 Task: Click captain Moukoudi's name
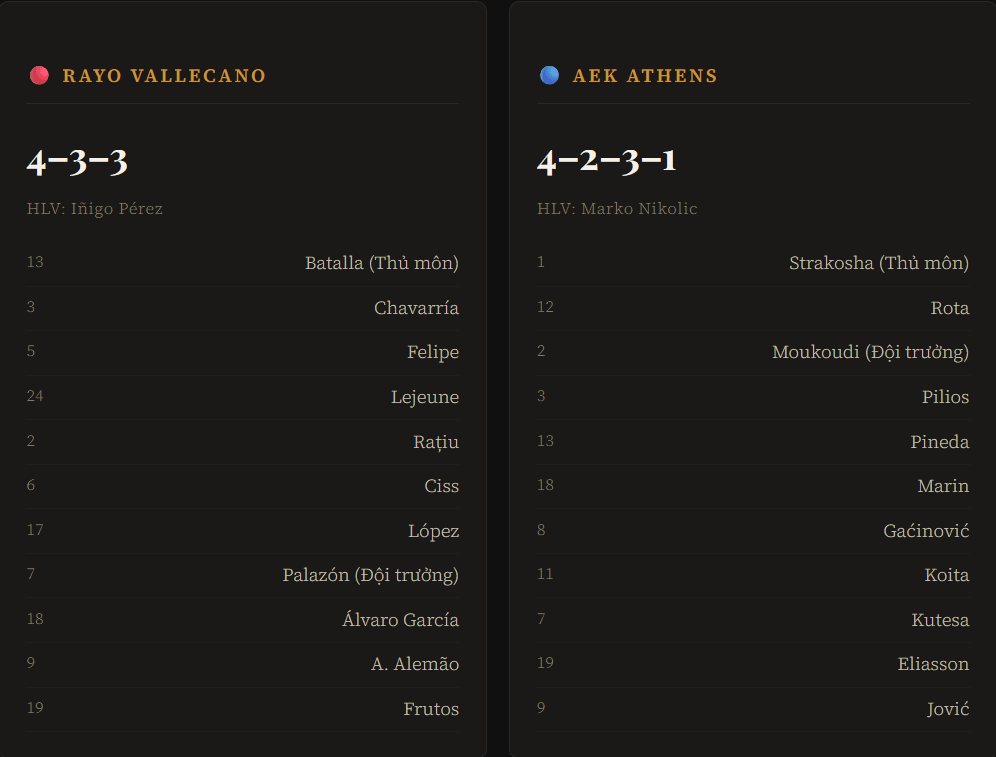(x=870, y=352)
